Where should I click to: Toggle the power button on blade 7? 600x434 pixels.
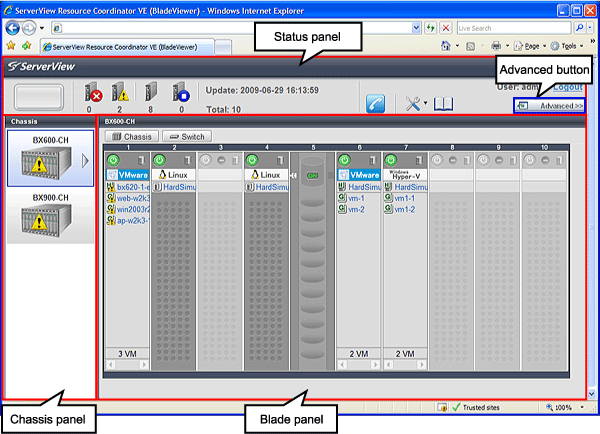(x=391, y=160)
